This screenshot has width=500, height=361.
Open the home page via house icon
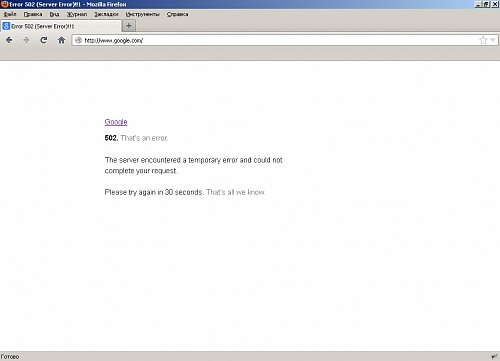[61, 40]
